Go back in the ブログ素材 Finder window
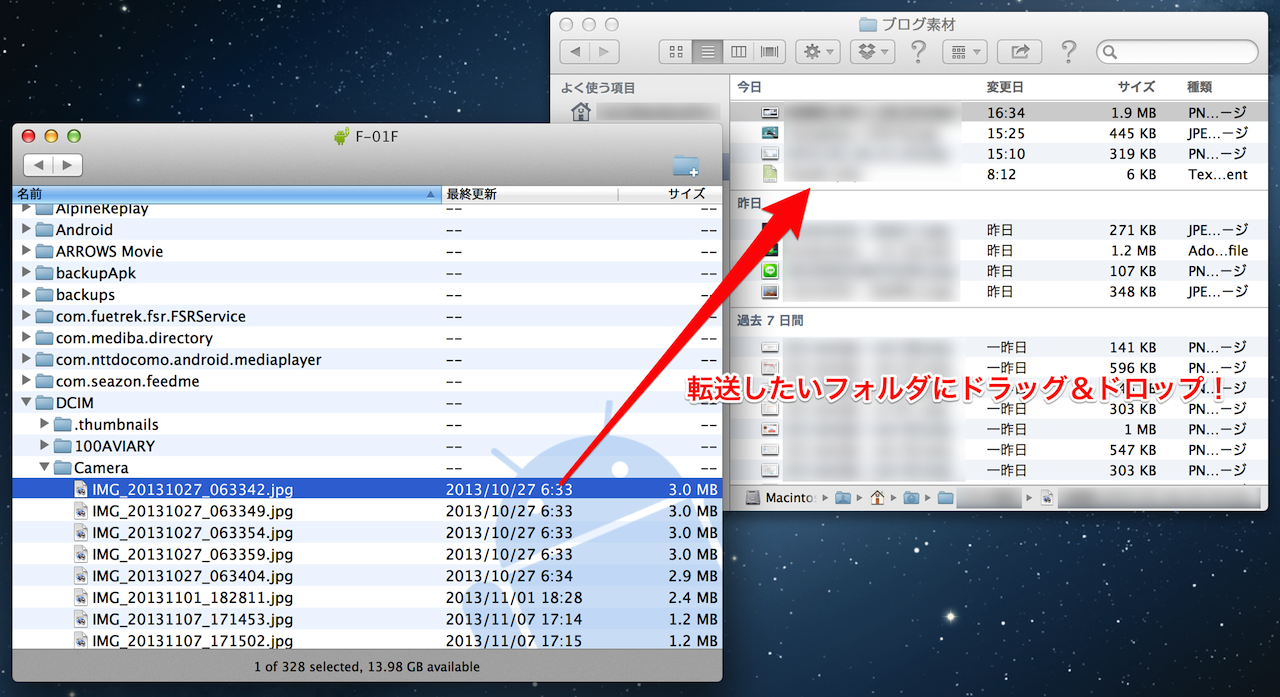The image size is (1280, 697). click(575, 52)
